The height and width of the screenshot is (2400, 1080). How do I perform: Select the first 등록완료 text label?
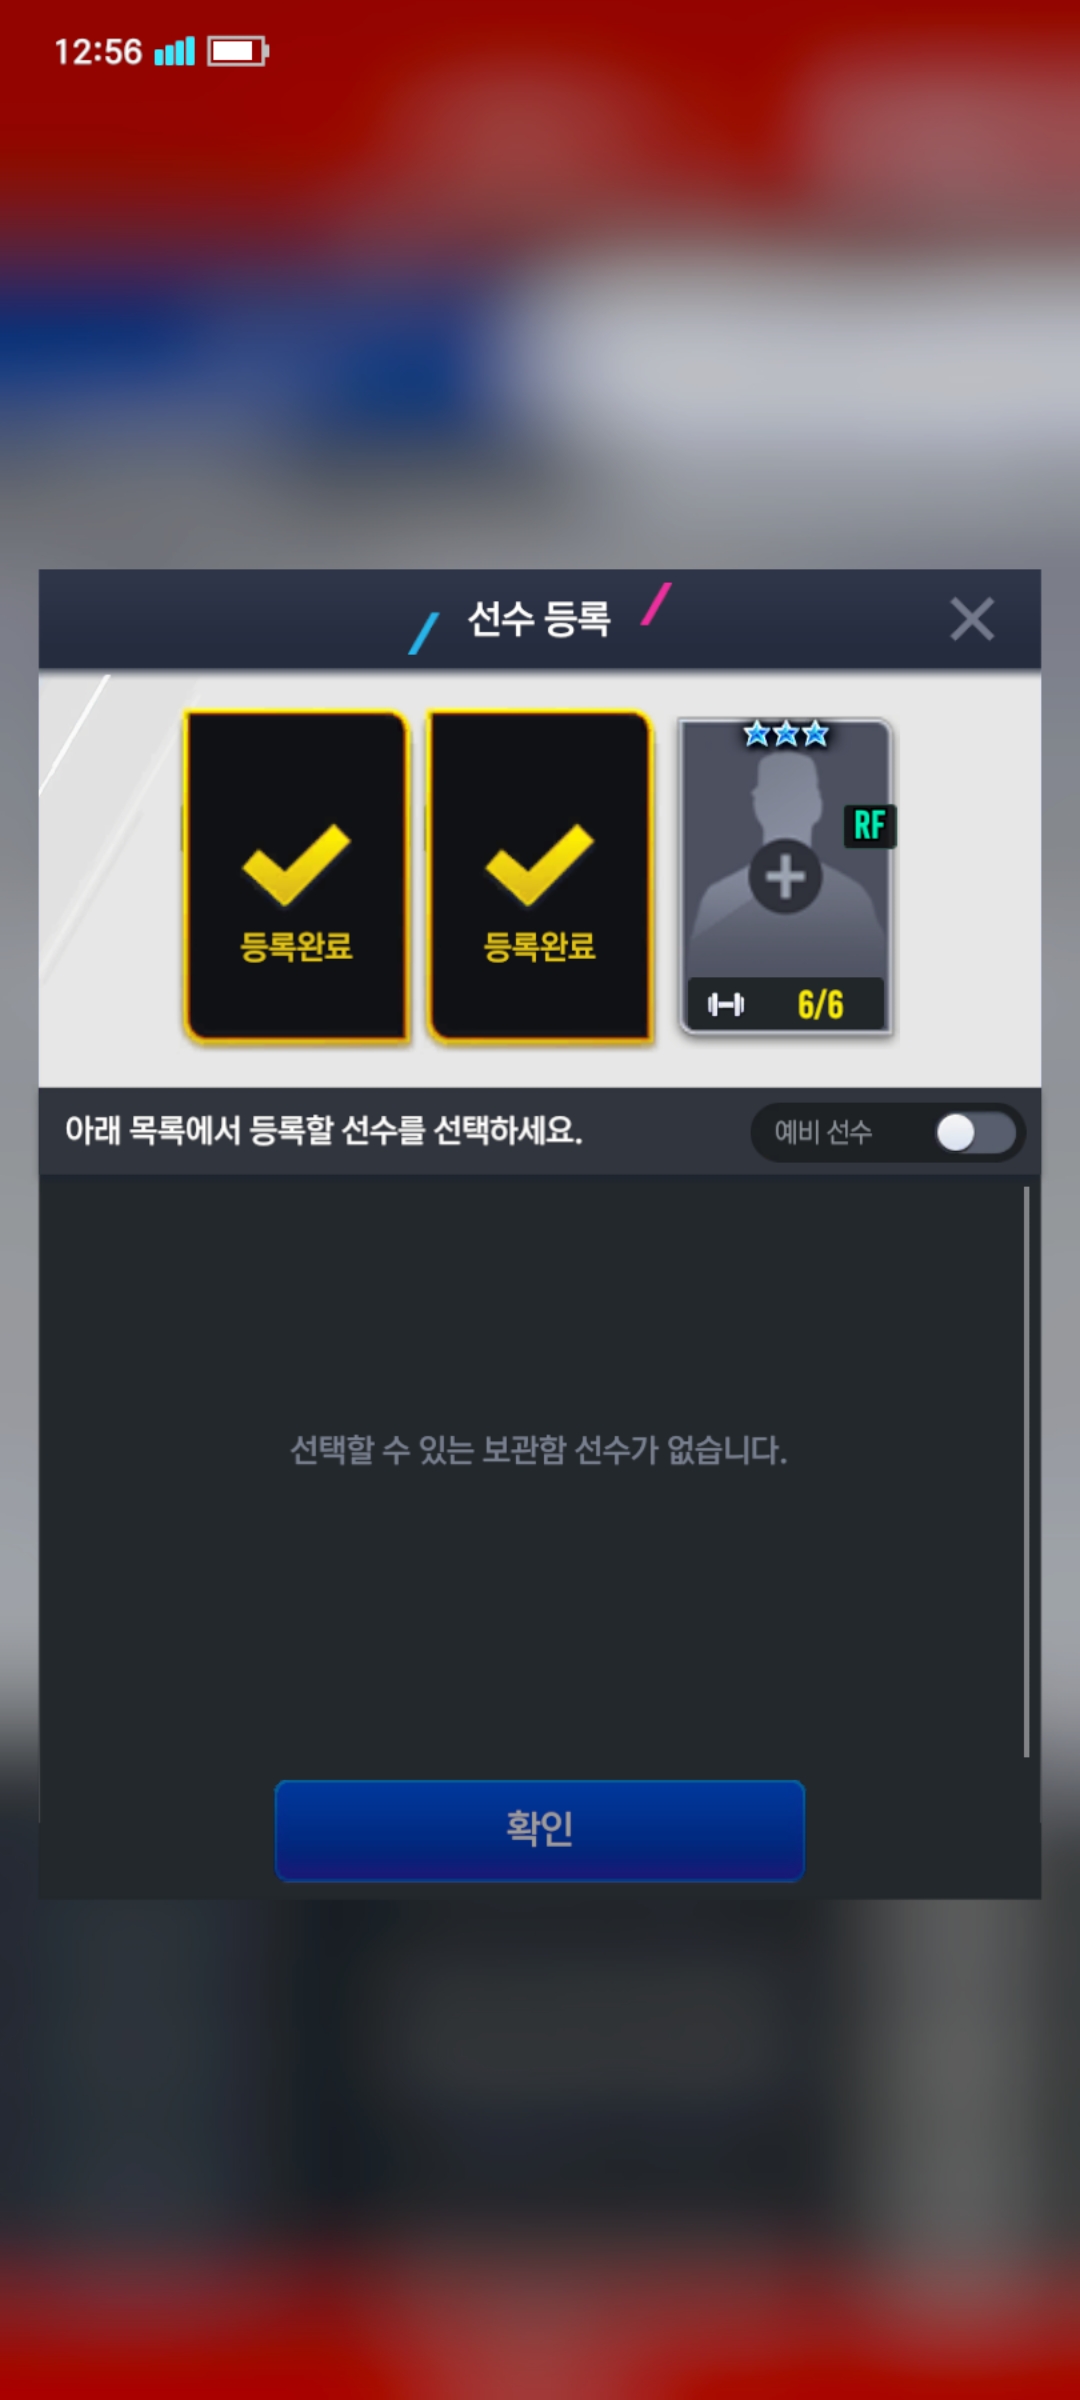point(296,946)
